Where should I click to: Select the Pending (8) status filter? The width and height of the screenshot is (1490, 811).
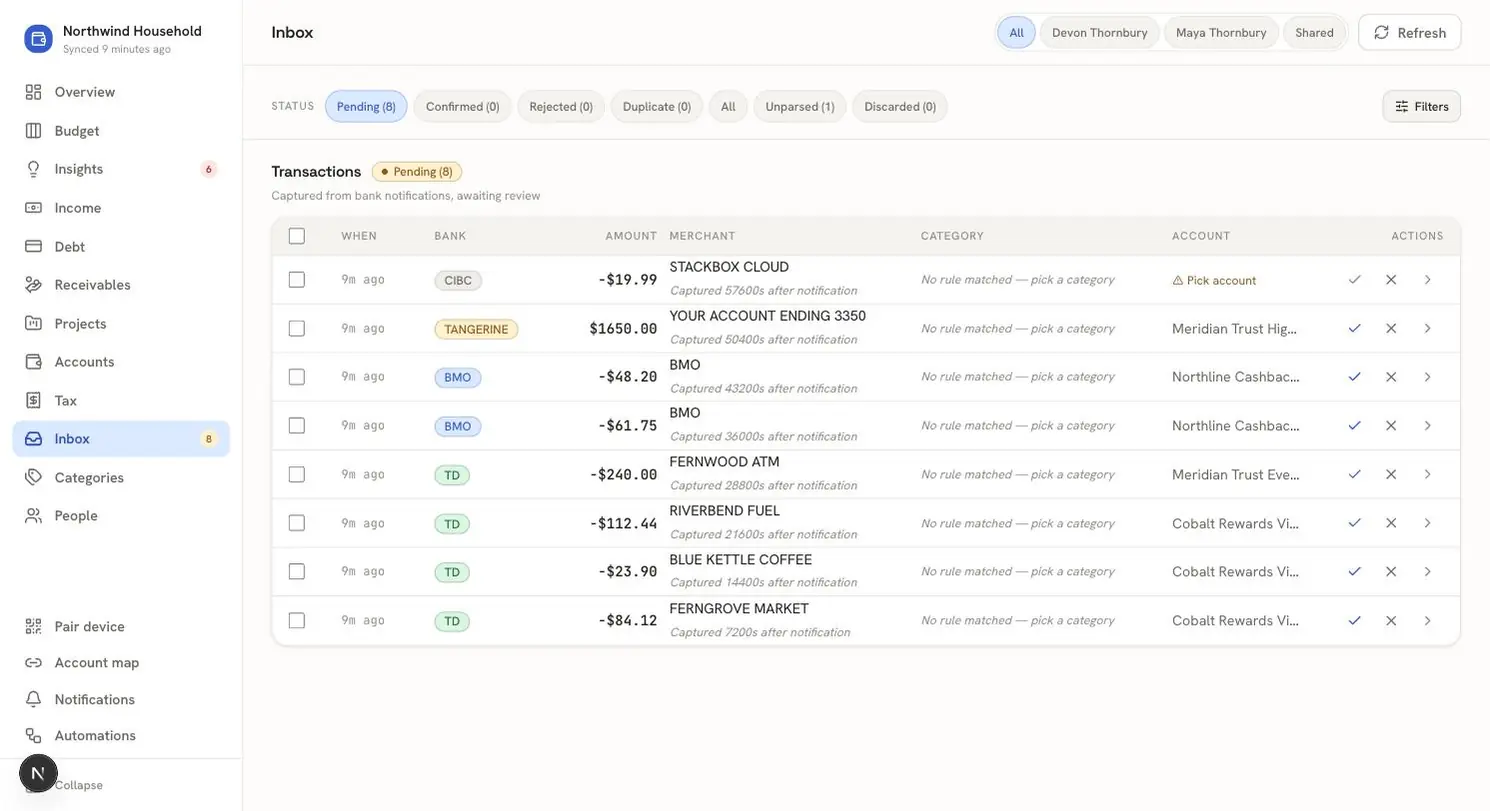tap(366, 107)
